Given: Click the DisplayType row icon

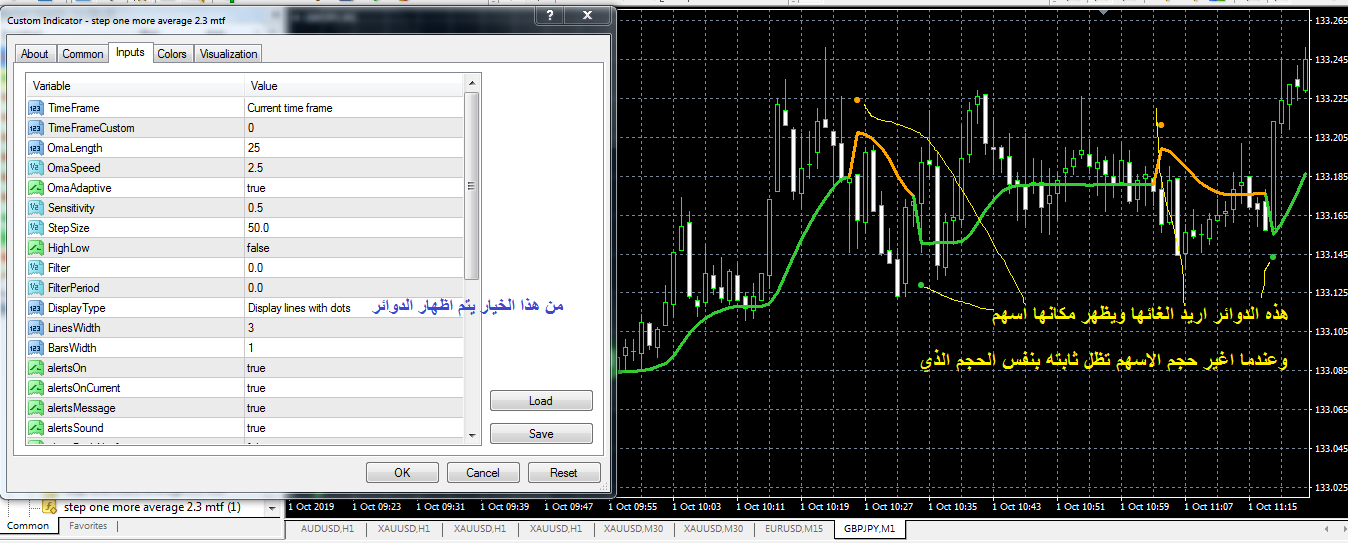Looking at the screenshot, I should coord(35,308).
